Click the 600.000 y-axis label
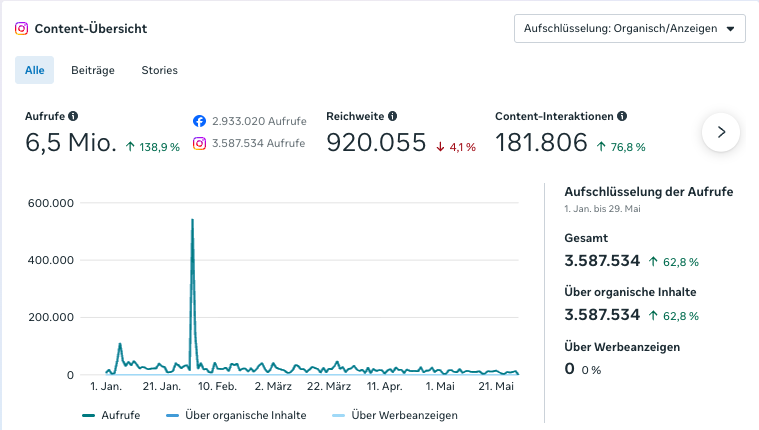The image size is (759, 430). point(51,203)
